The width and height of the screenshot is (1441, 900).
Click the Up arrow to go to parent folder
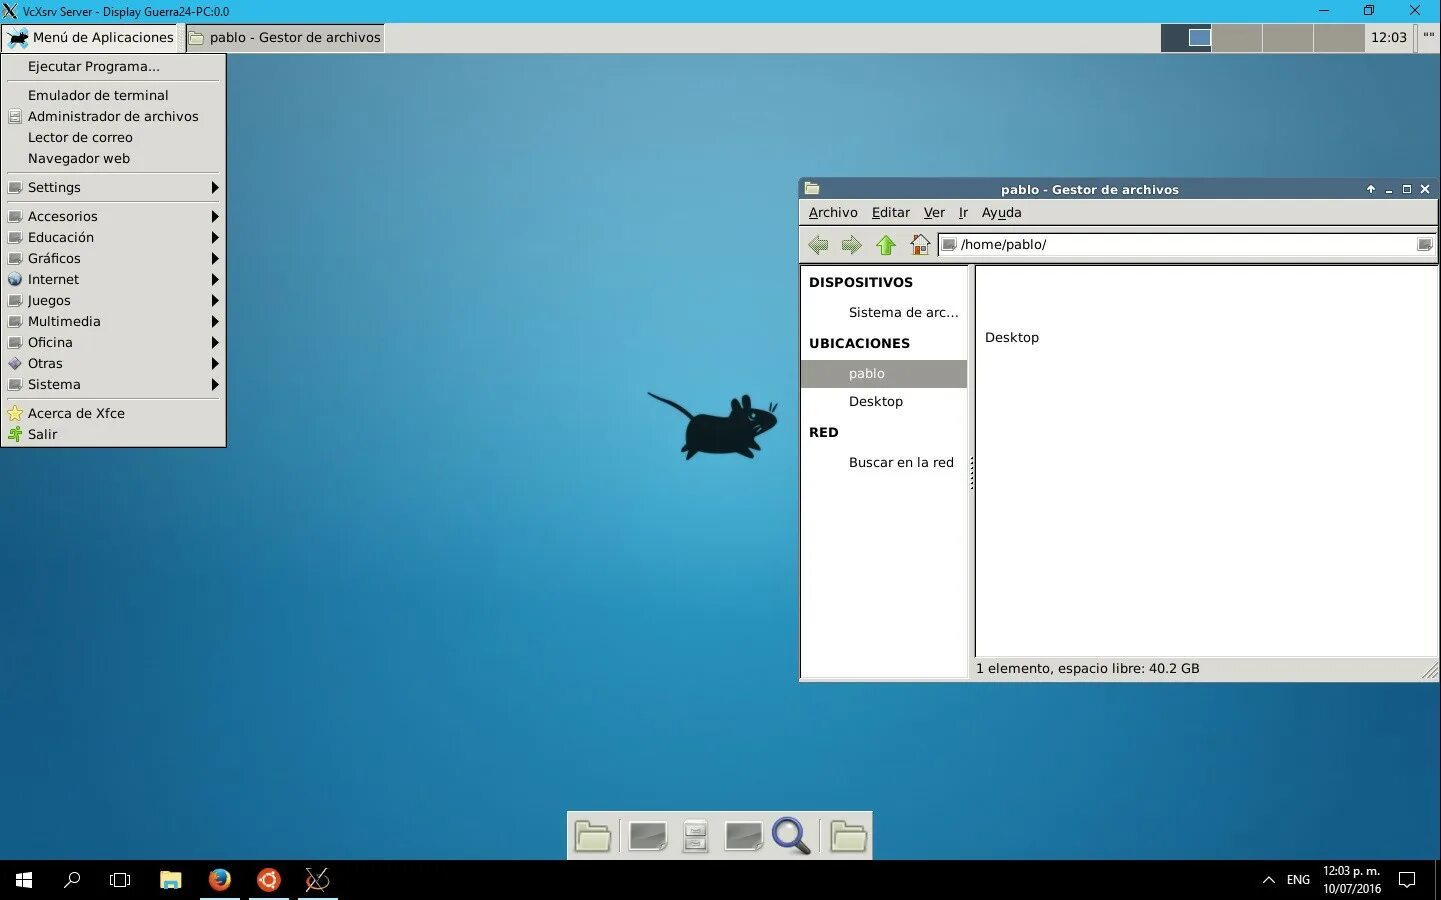click(886, 244)
